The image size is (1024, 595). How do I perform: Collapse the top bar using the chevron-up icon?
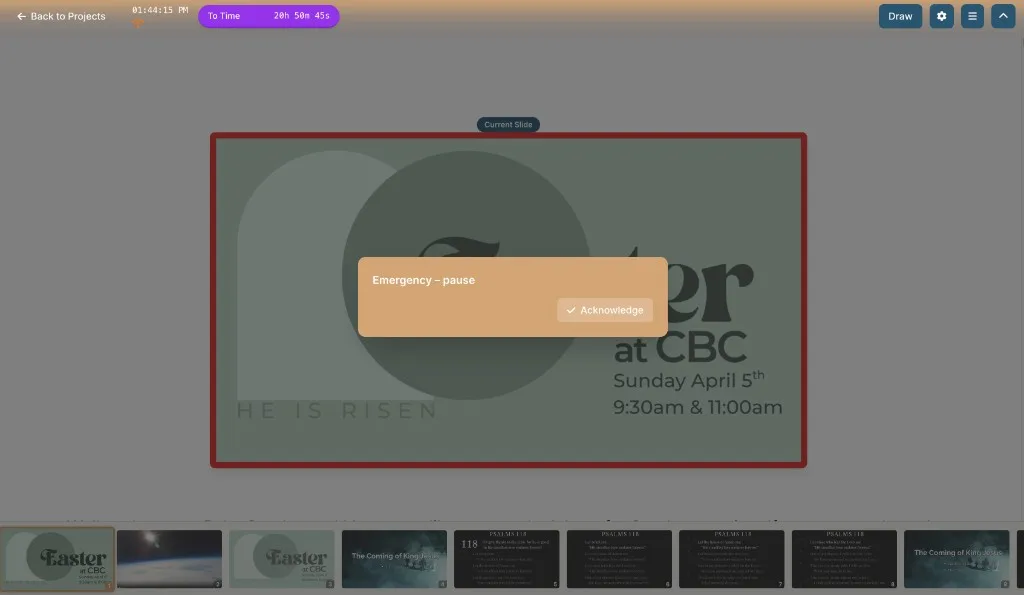[x=1002, y=16]
